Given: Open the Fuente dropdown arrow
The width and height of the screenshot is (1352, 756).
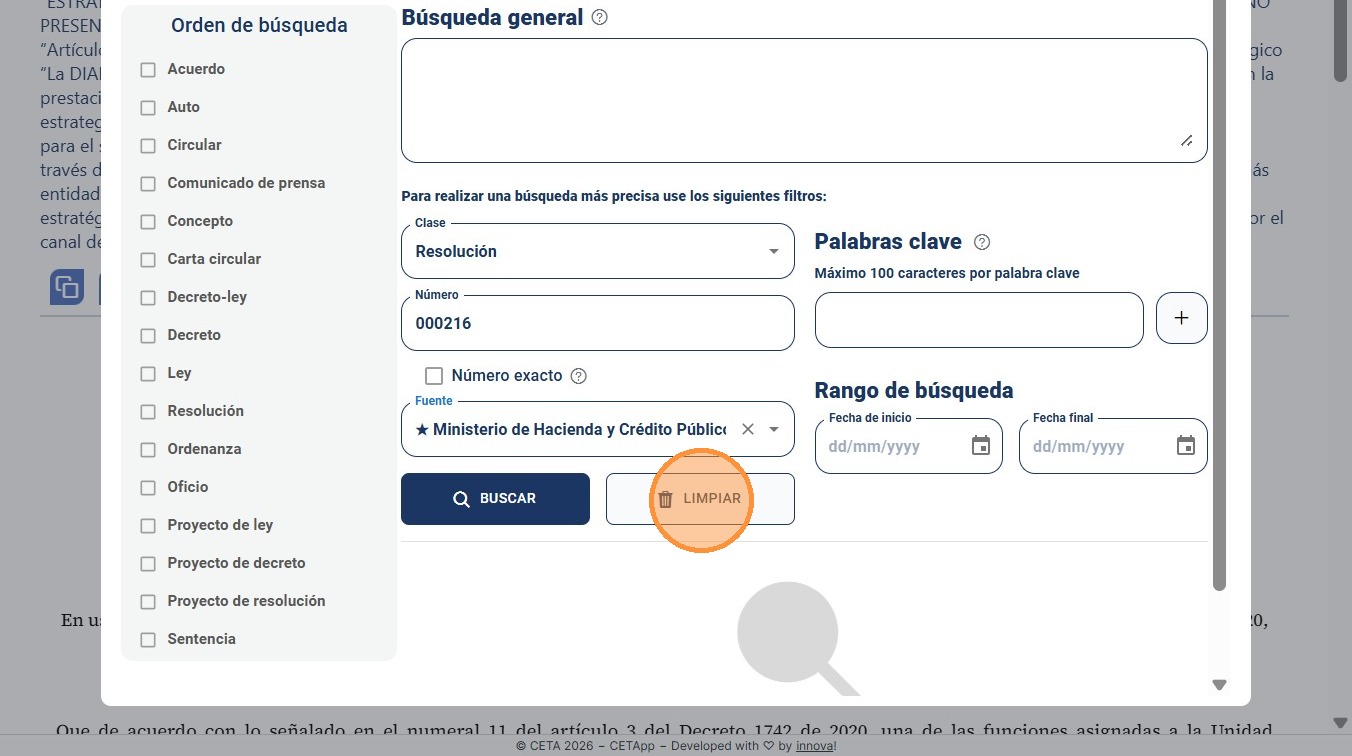Looking at the screenshot, I should (x=773, y=429).
